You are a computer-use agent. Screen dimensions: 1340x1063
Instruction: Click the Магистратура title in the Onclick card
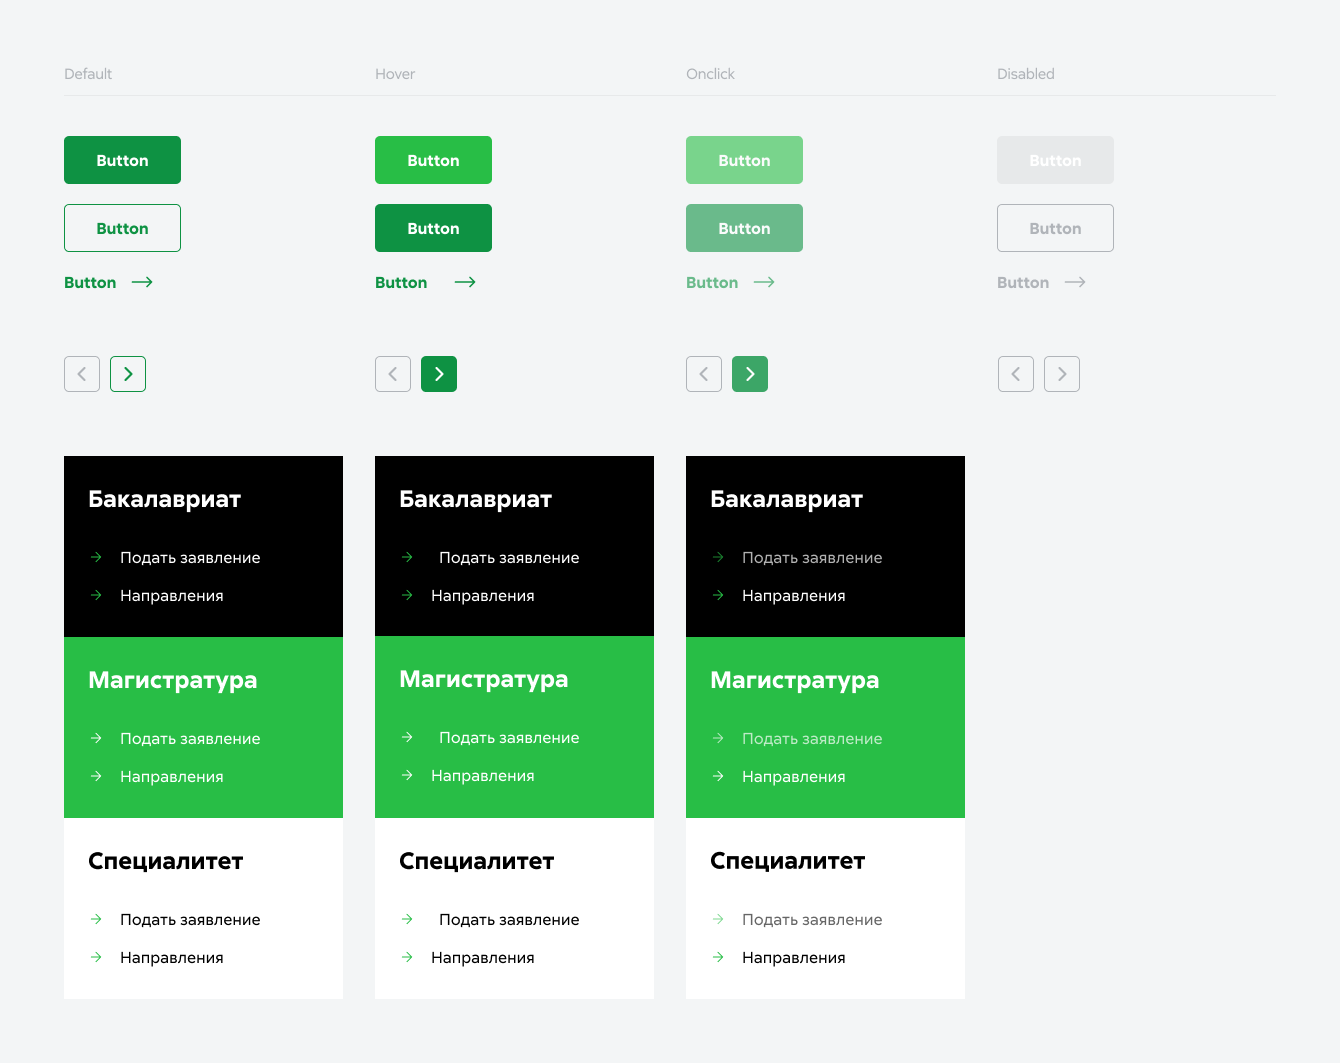click(x=795, y=681)
